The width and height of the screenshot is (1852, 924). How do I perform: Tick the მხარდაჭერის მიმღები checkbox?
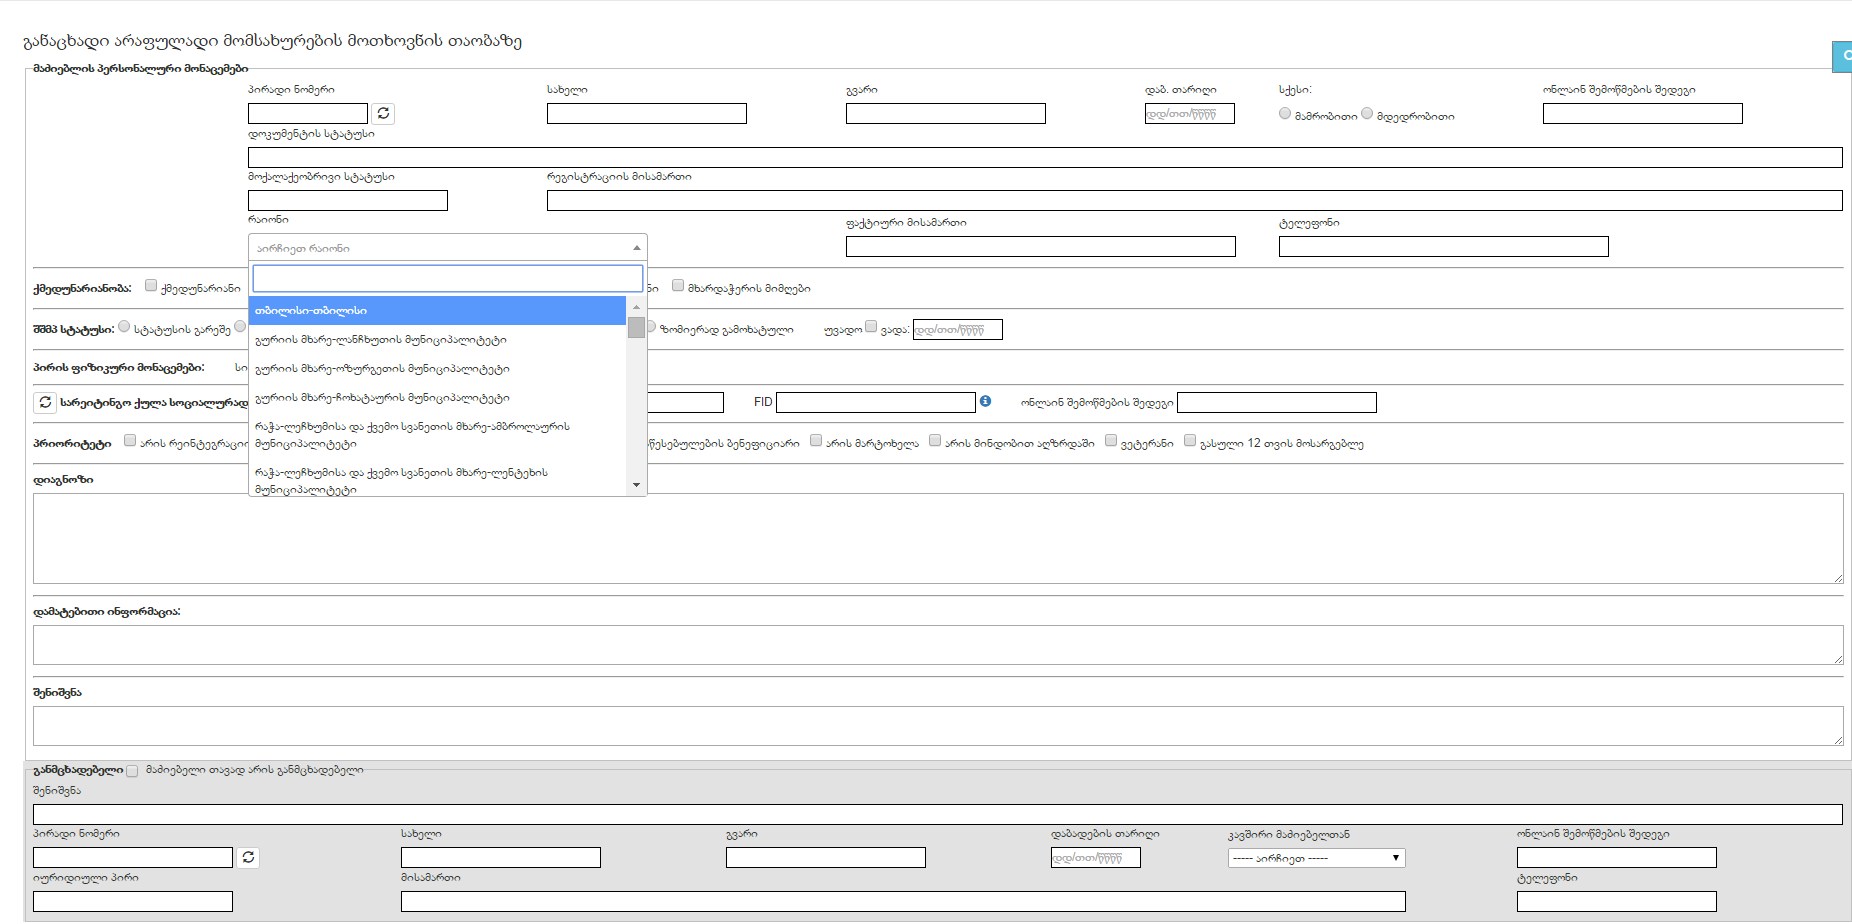[678, 286]
